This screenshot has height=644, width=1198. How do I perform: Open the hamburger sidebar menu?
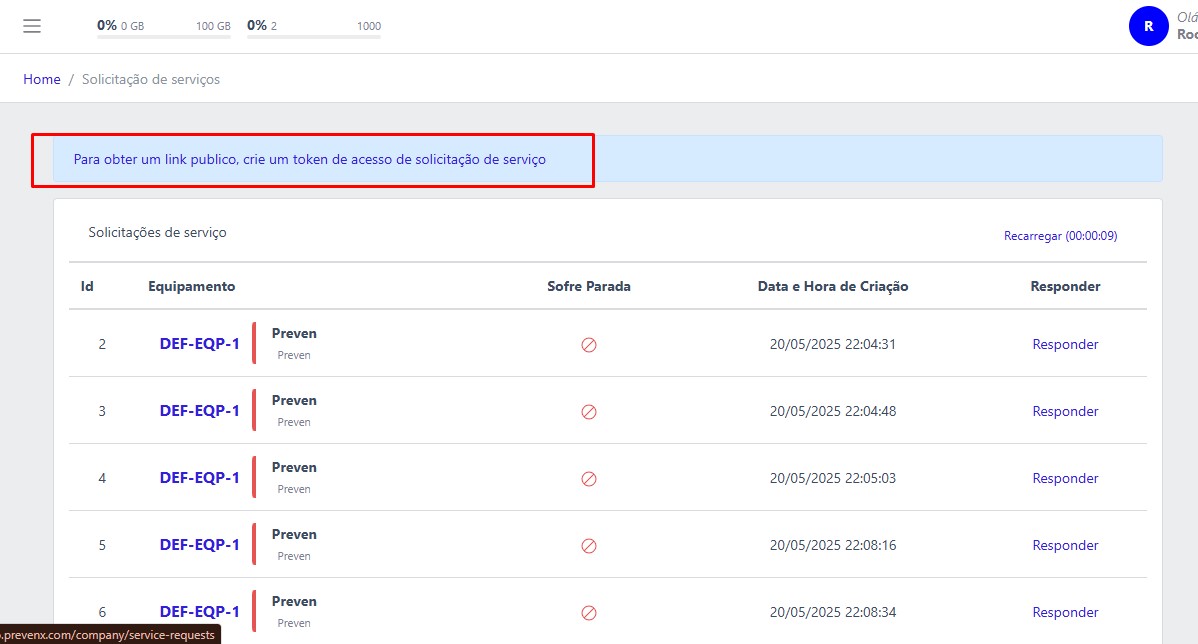tap(32, 26)
